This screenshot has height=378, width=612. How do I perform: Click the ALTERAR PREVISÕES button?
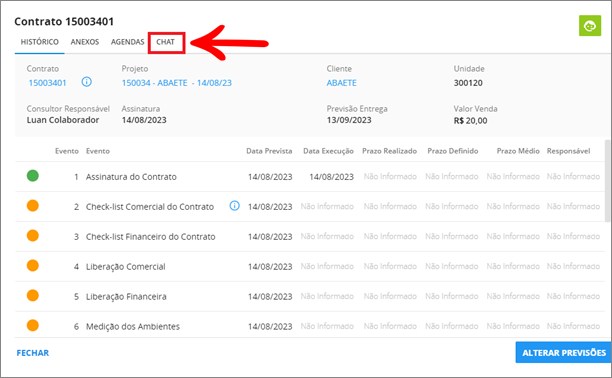click(564, 353)
